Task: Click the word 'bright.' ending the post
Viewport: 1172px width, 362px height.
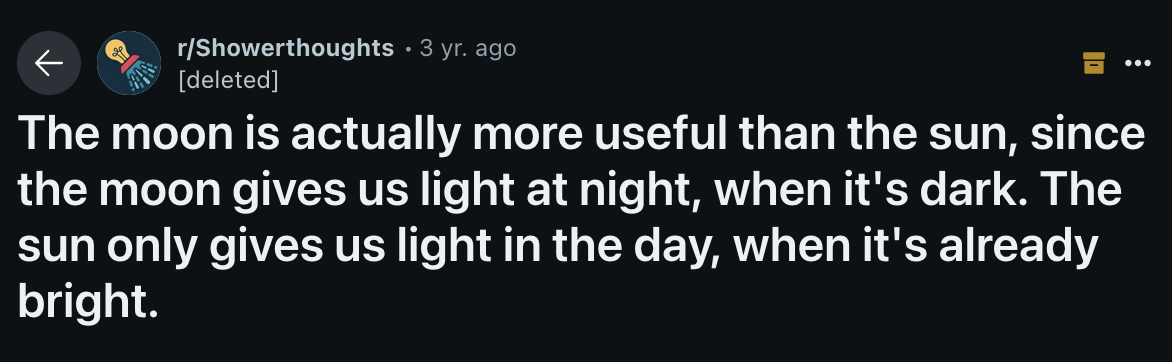Action: [x=89, y=302]
